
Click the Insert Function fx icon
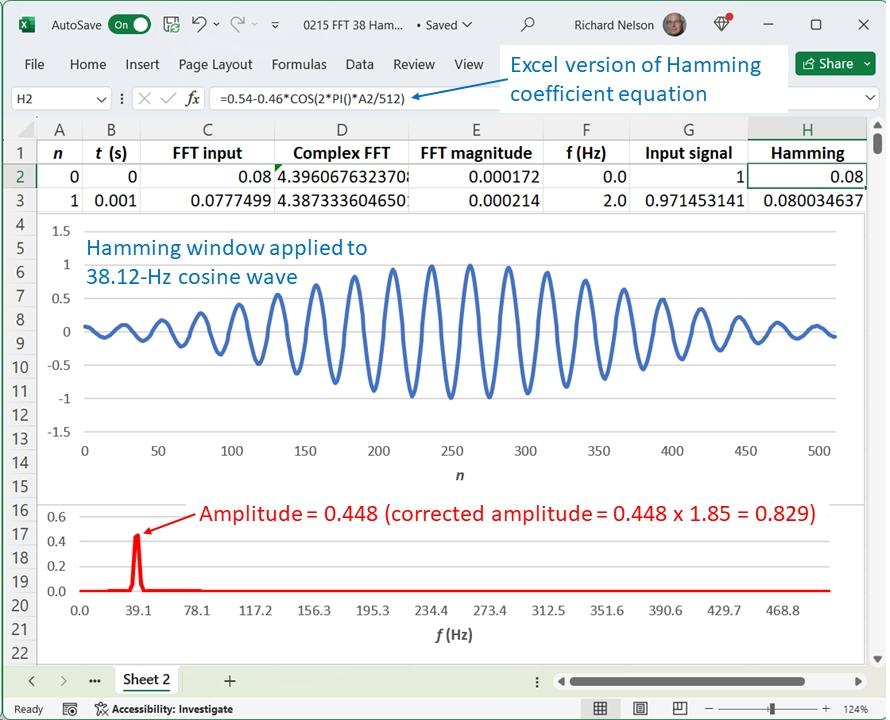pos(193,98)
